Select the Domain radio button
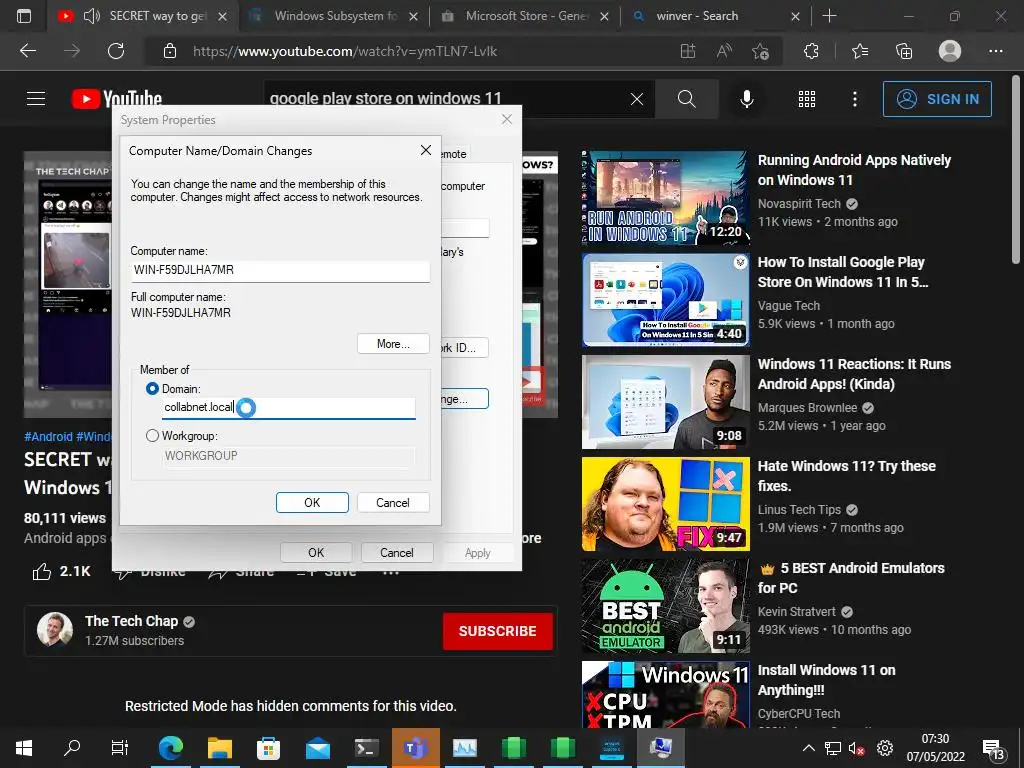1024x768 pixels. (x=152, y=389)
